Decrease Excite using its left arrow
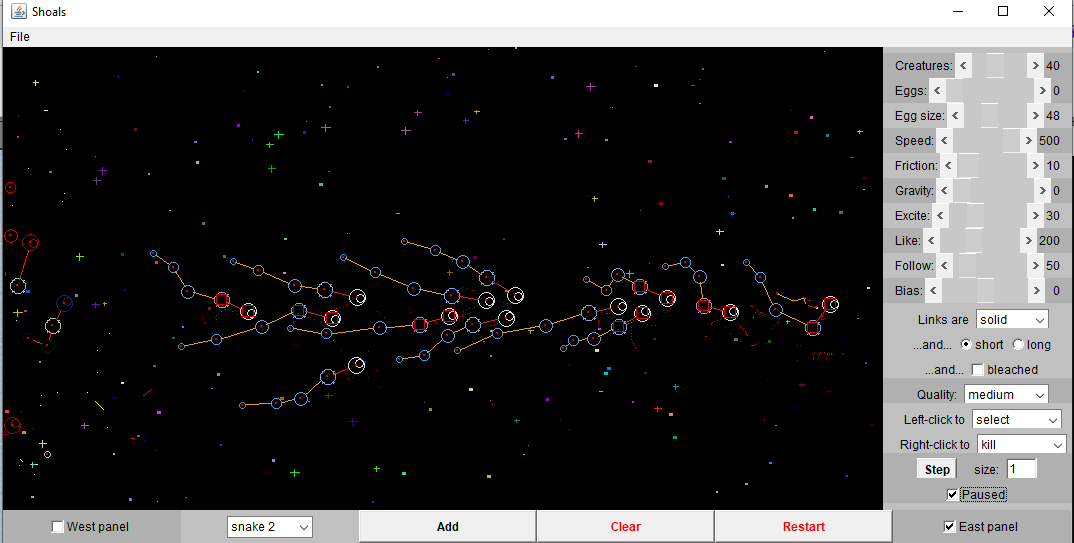 tap(941, 216)
